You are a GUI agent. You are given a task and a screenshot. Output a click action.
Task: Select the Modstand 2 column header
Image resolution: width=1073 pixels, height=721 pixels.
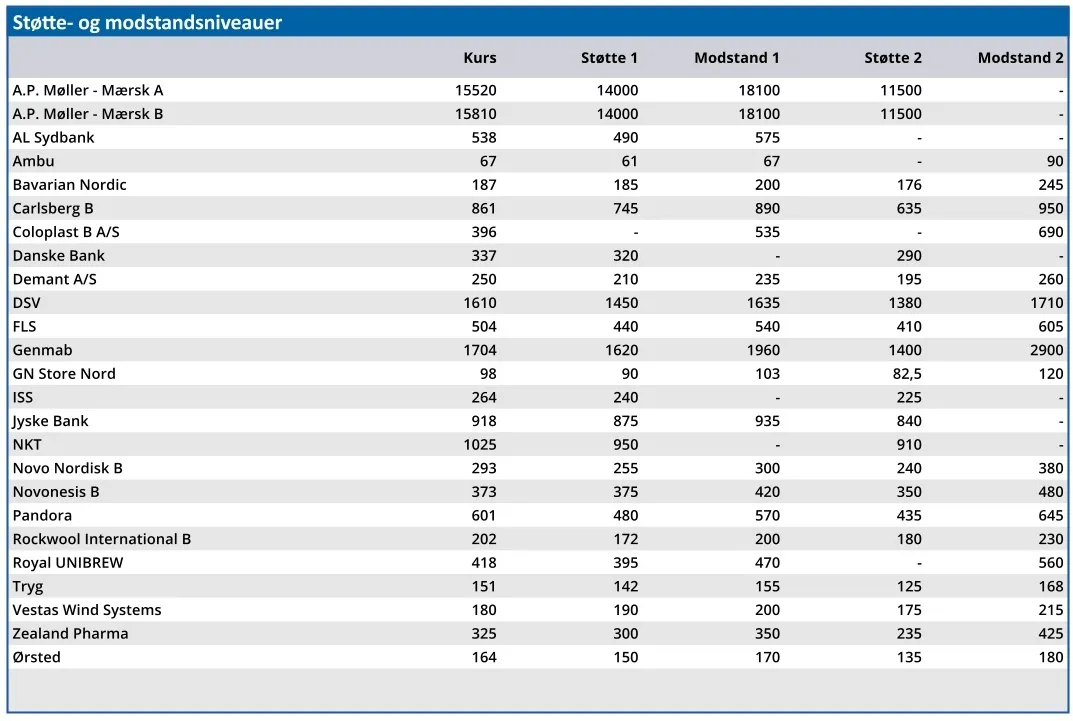point(1020,58)
